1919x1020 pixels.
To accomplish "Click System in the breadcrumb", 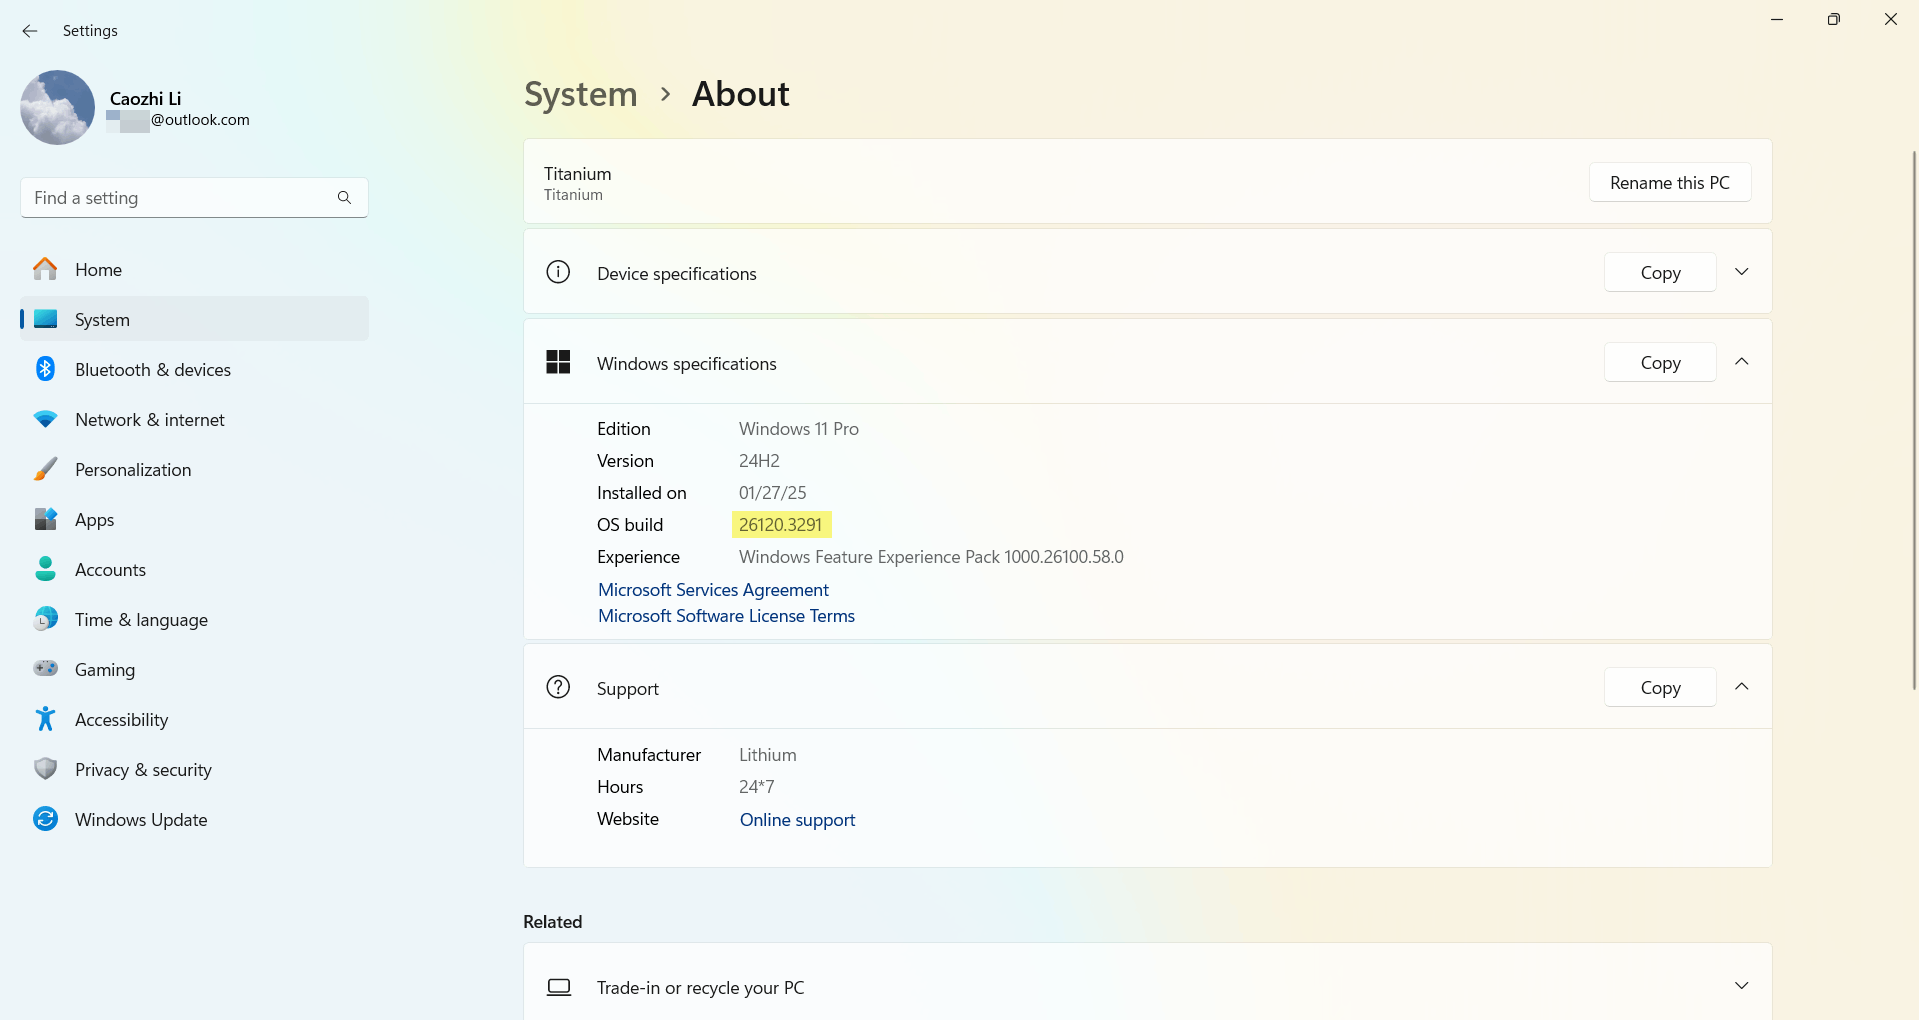I will [x=580, y=94].
